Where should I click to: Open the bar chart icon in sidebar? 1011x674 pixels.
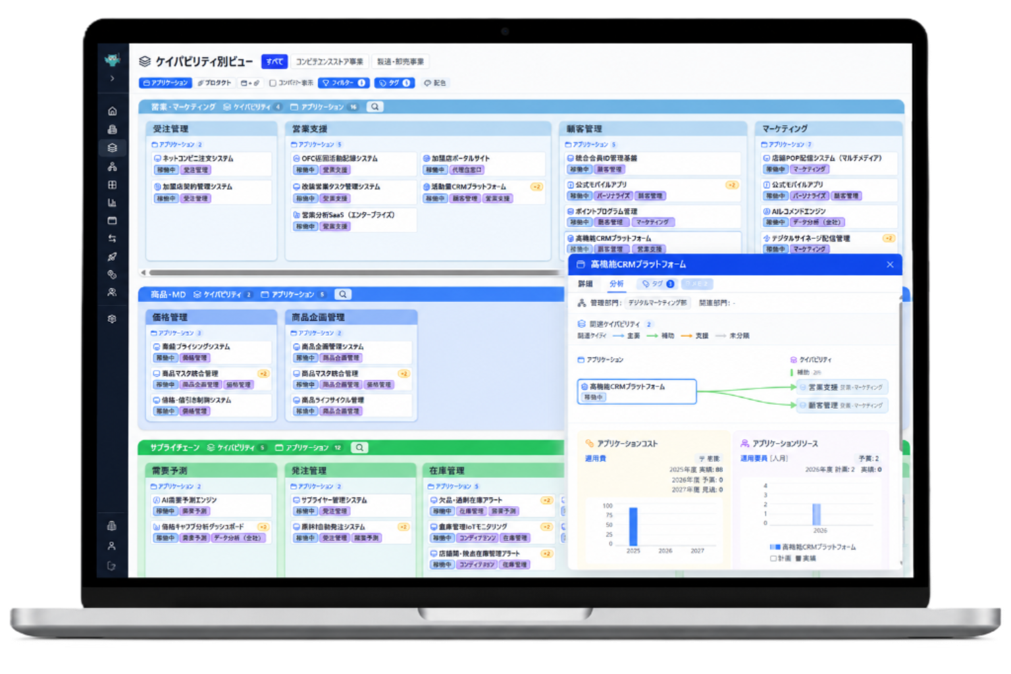[112, 203]
